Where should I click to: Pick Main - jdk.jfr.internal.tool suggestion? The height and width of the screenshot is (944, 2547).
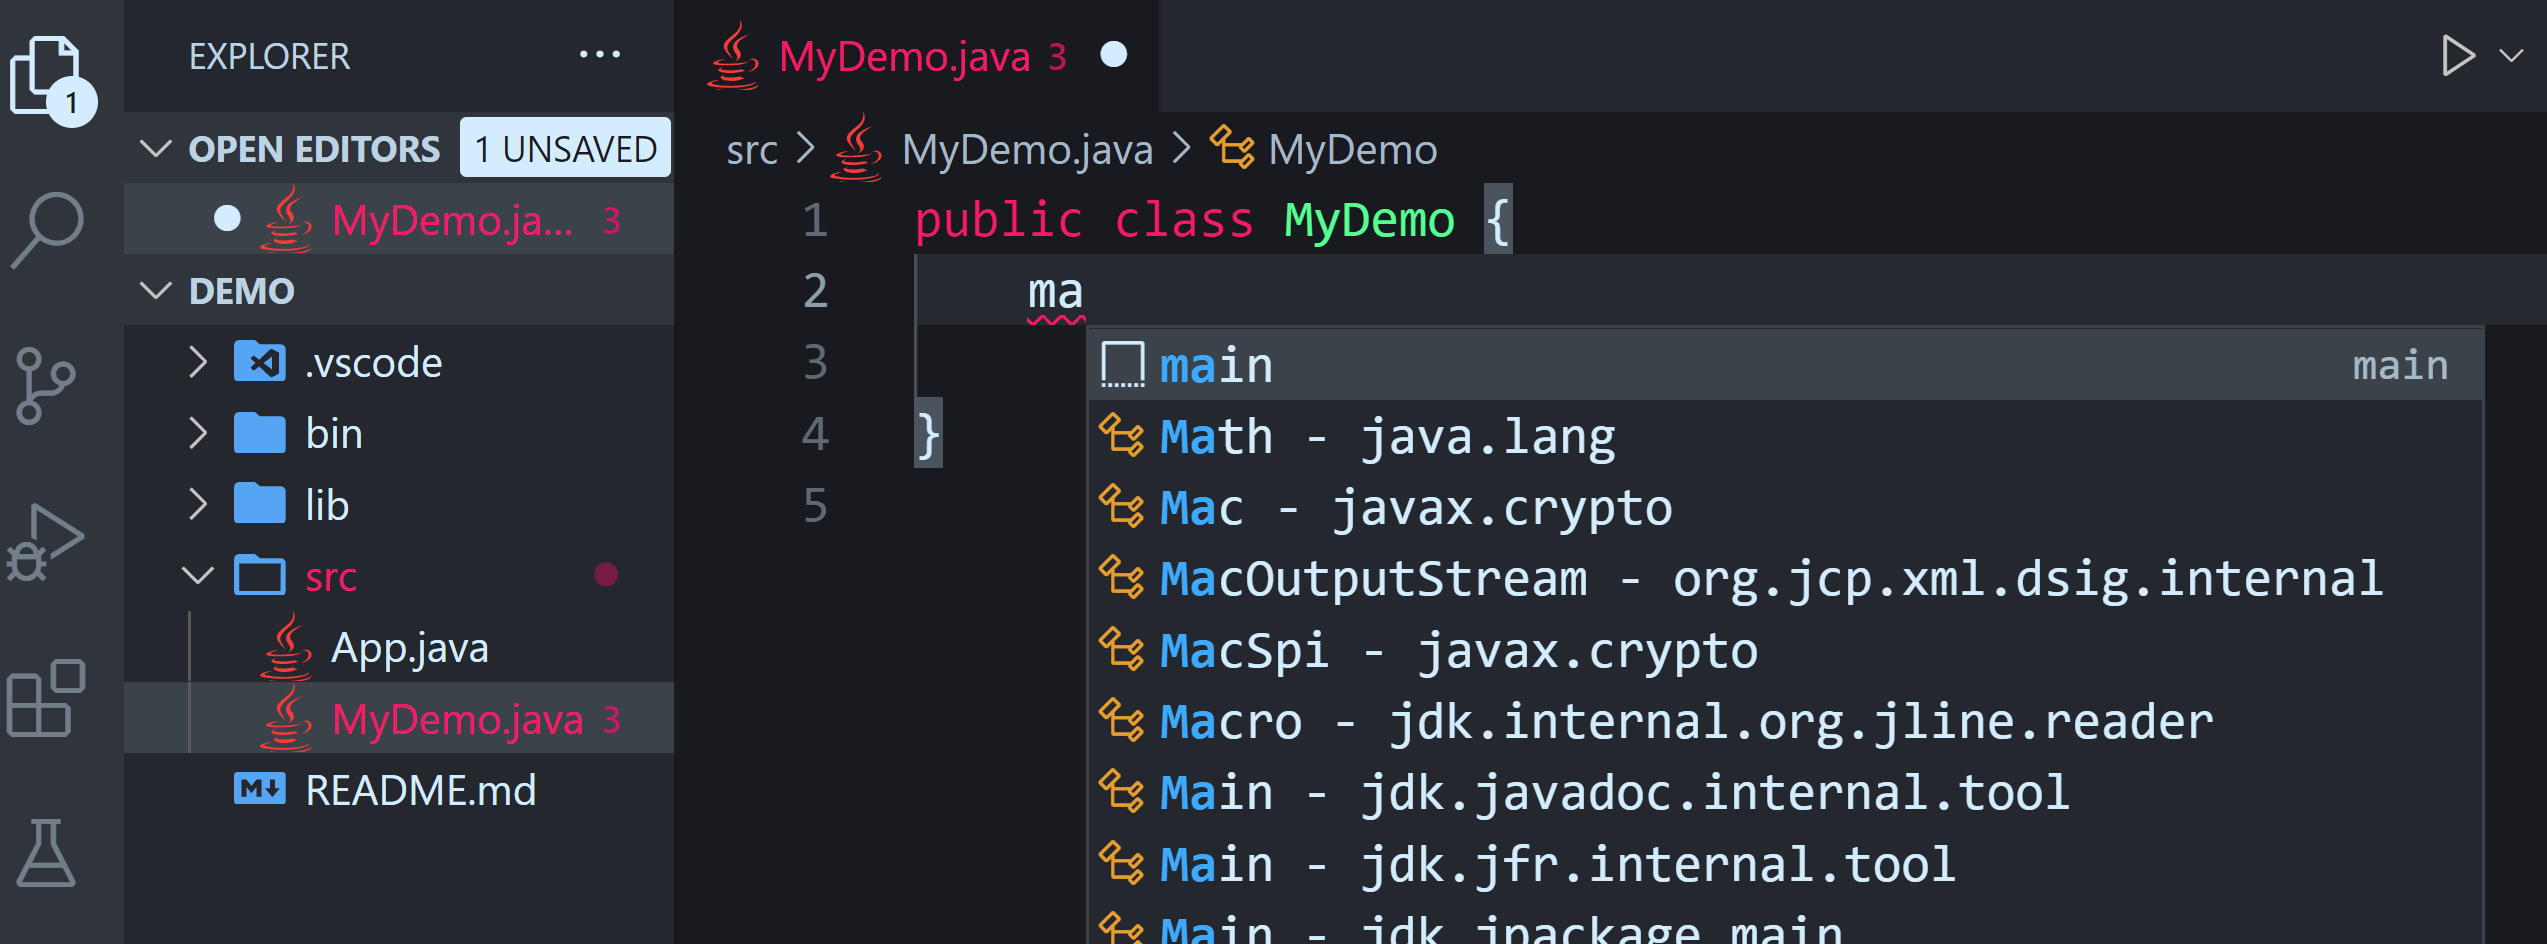click(1785, 865)
